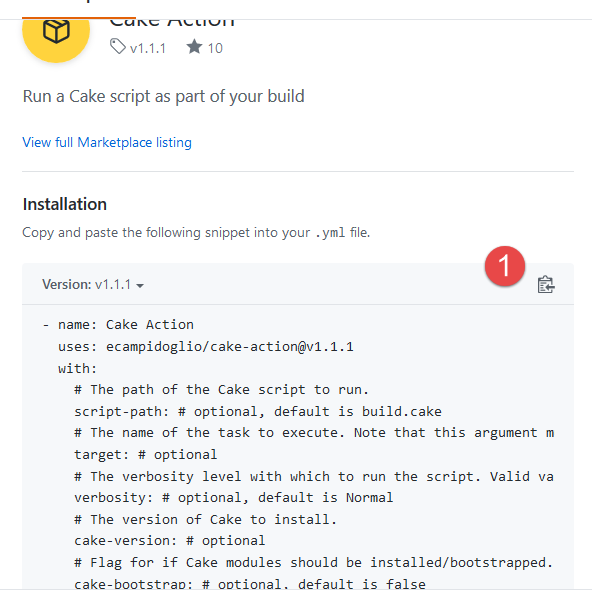Image resolution: width=592 pixels, height=593 pixels.
Task: Click the verbosity default Normal line
Action: click(233, 498)
